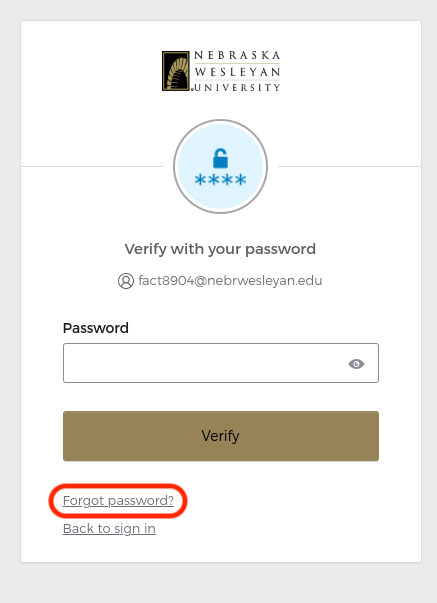
Task: Focus the Password input field
Action: [221, 363]
